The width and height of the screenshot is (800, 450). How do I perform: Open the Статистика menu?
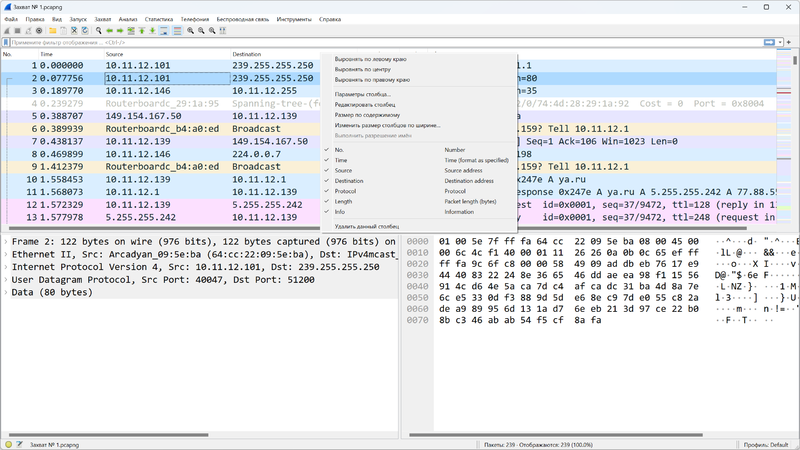(x=159, y=19)
